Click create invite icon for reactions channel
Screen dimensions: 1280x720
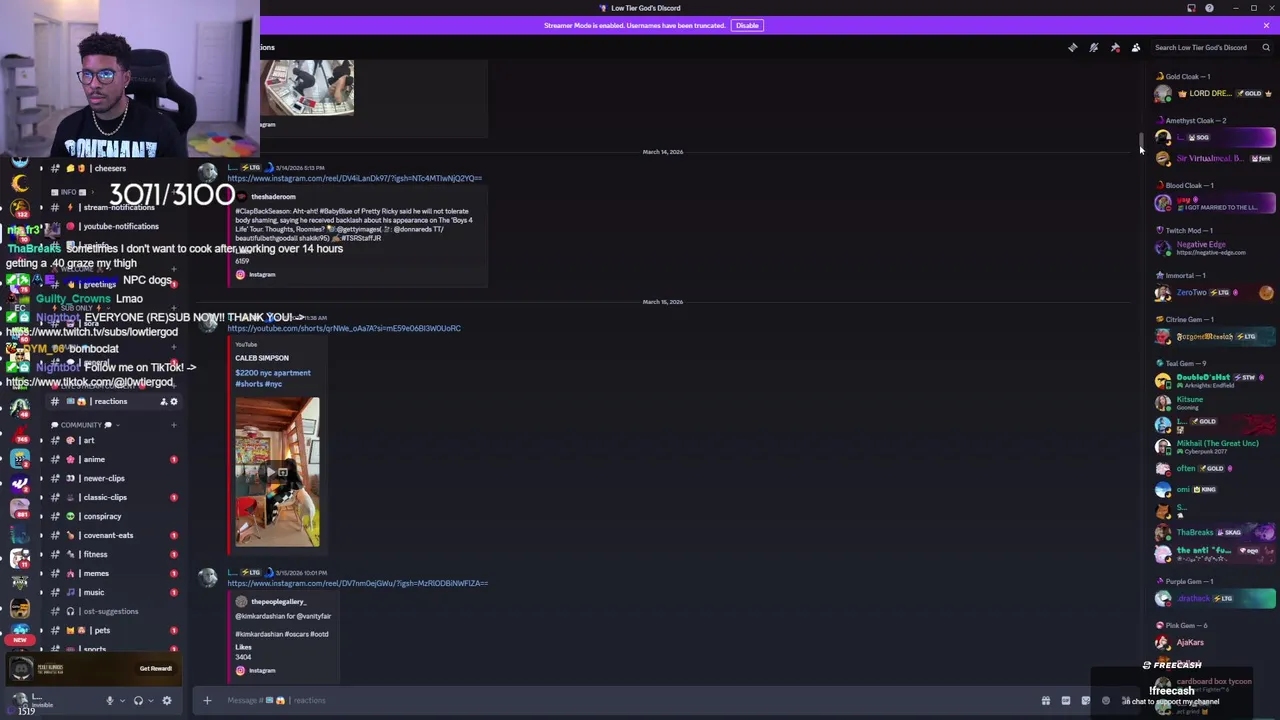click(163, 402)
